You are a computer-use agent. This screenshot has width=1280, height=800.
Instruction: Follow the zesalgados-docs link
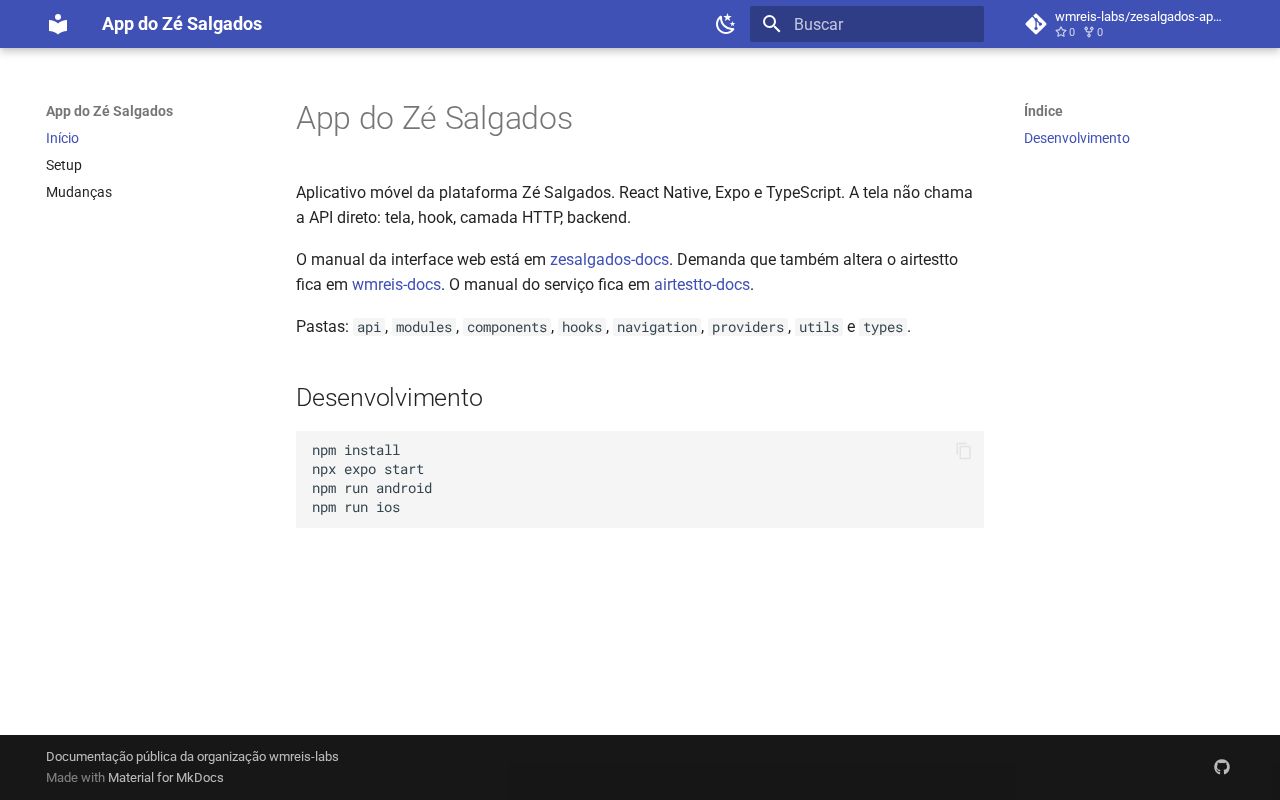tap(609, 259)
